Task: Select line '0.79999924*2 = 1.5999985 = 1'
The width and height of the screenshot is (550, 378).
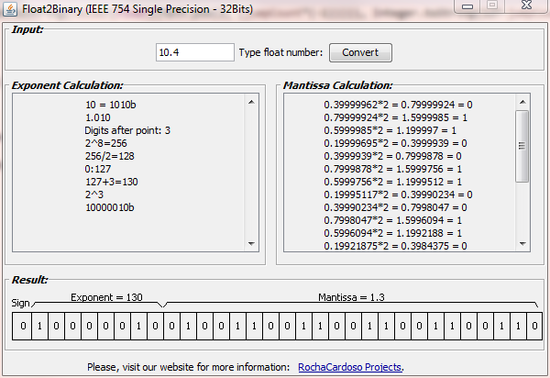Action: click(395, 117)
